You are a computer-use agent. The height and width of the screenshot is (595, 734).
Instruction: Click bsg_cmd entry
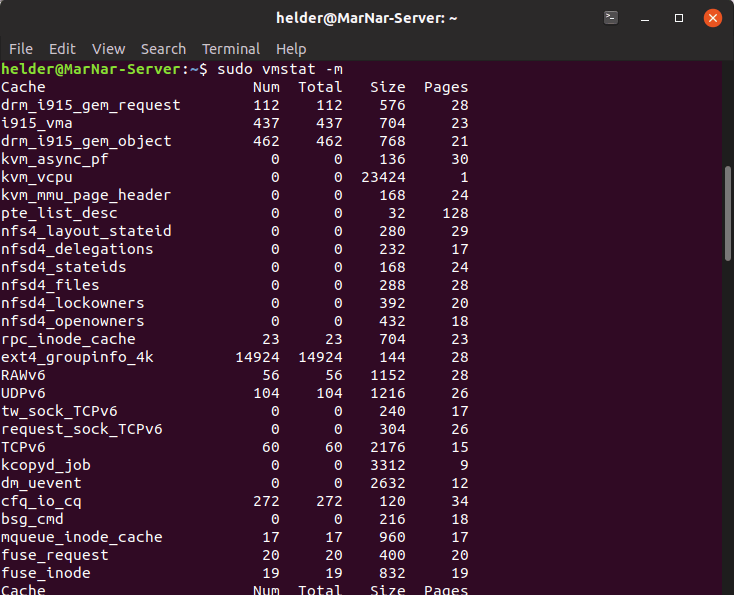(x=32, y=519)
